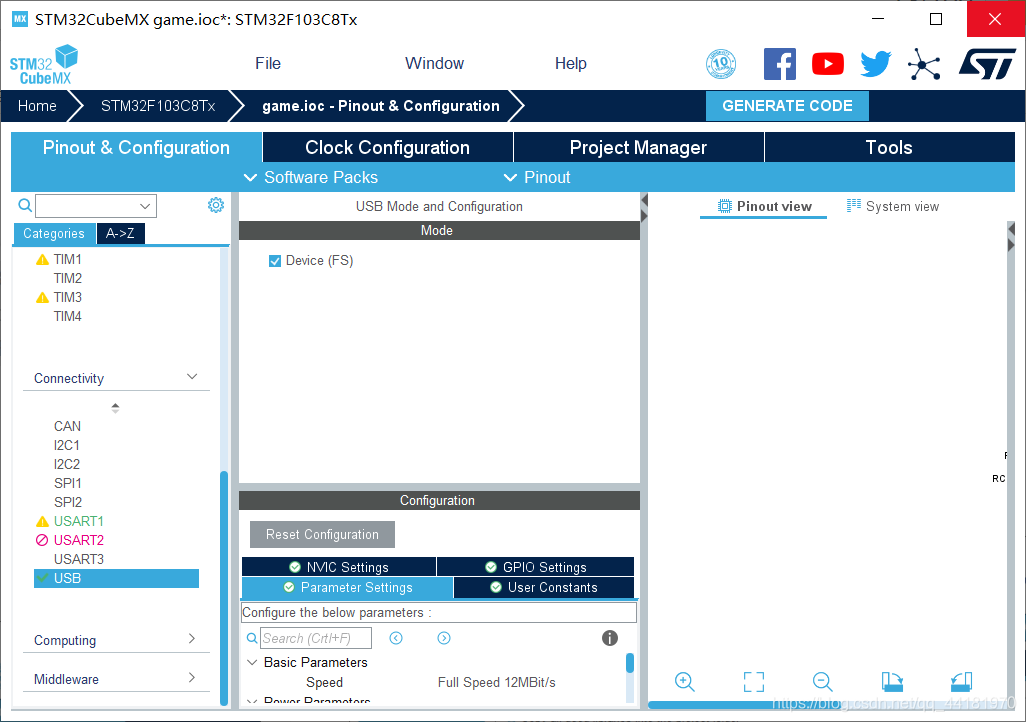Click the USART1 warning icon

[x=43, y=522]
